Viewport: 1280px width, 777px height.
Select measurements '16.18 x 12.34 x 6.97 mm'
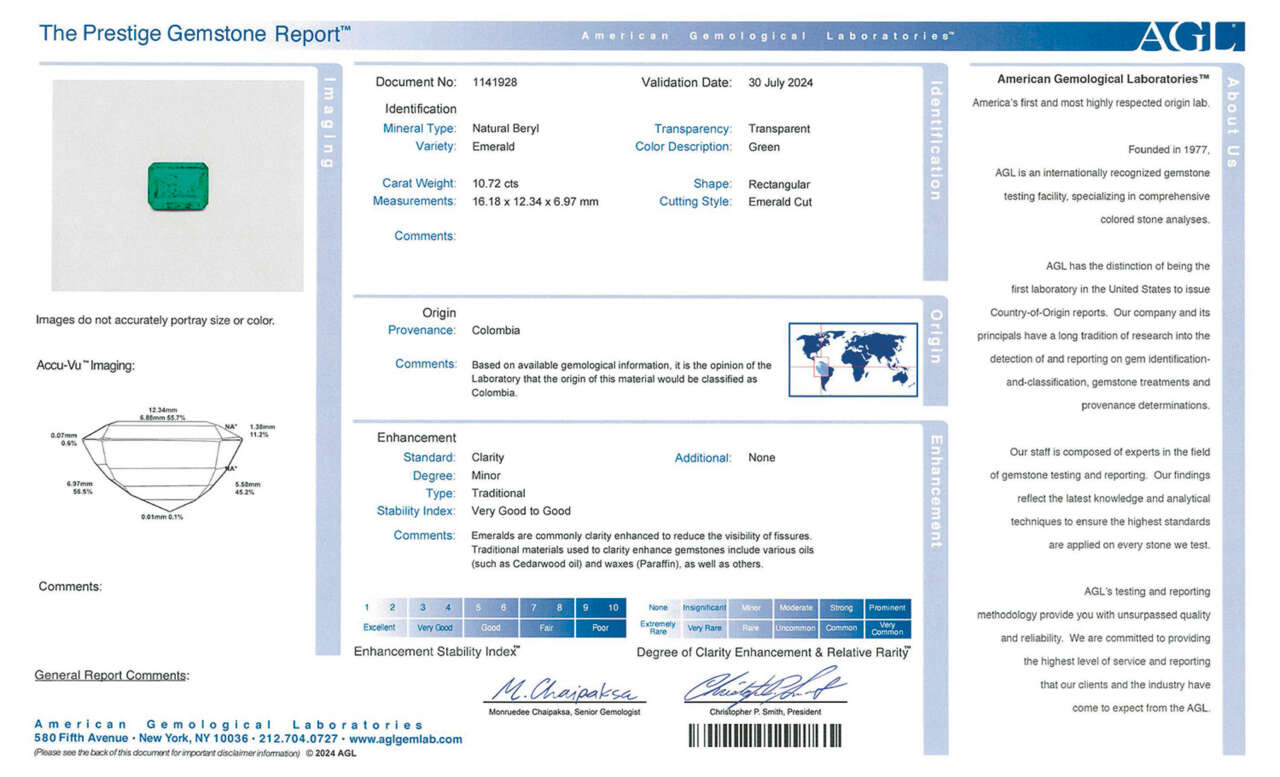tap(535, 201)
